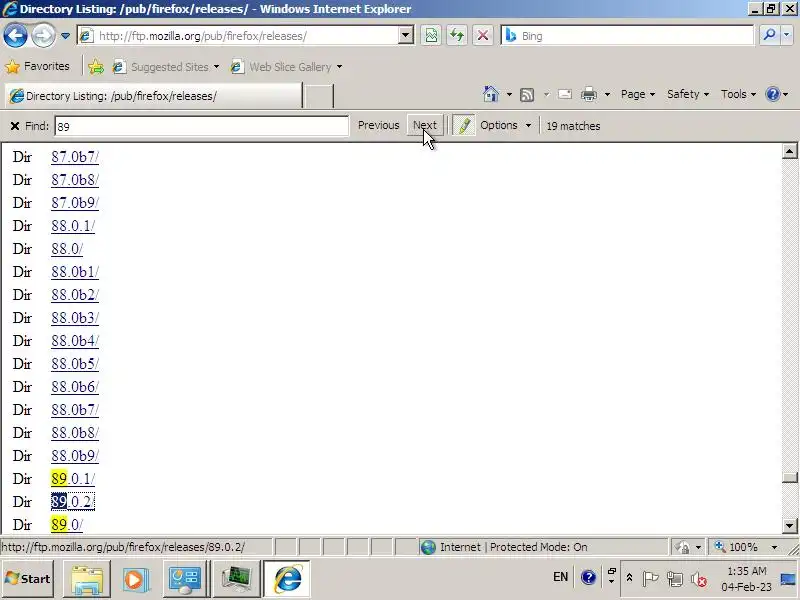Toggle highlight all matches pencil icon

tap(464, 126)
